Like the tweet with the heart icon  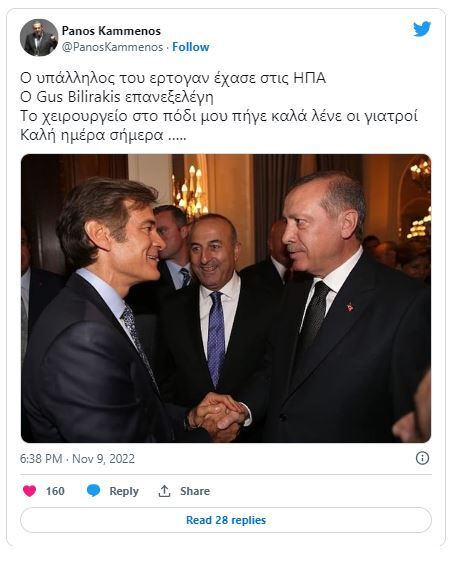30,491
